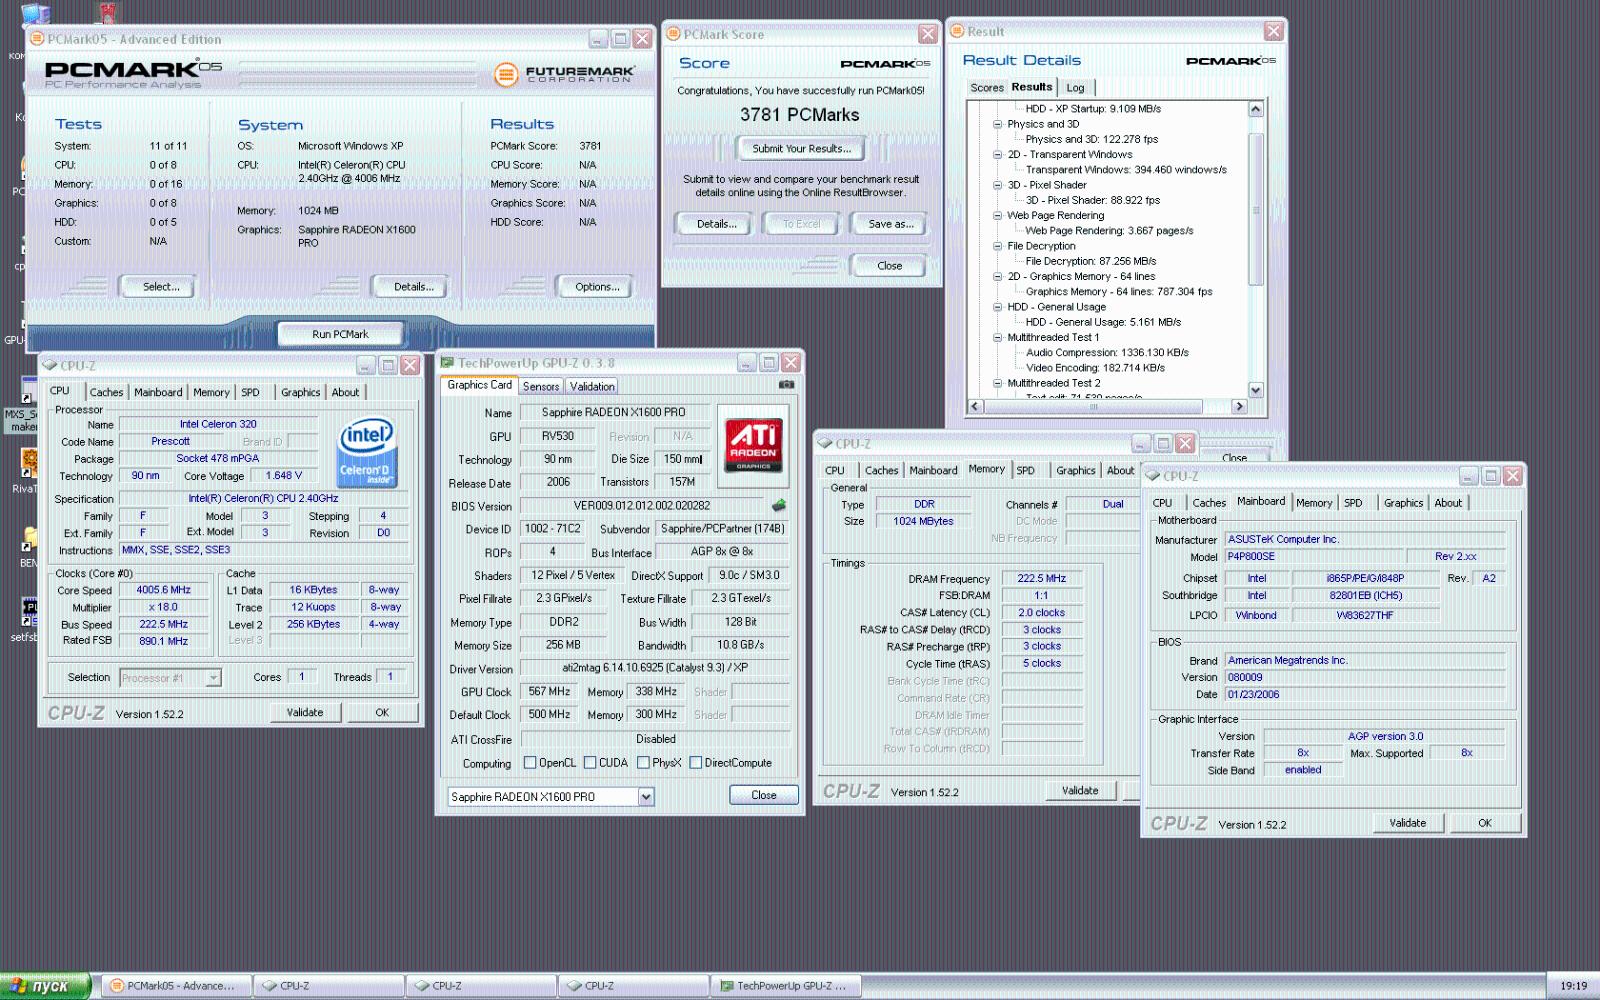This screenshot has width=1600, height=1000.
Task: Open the Log tab in Result window
Action: [1075, 88]
